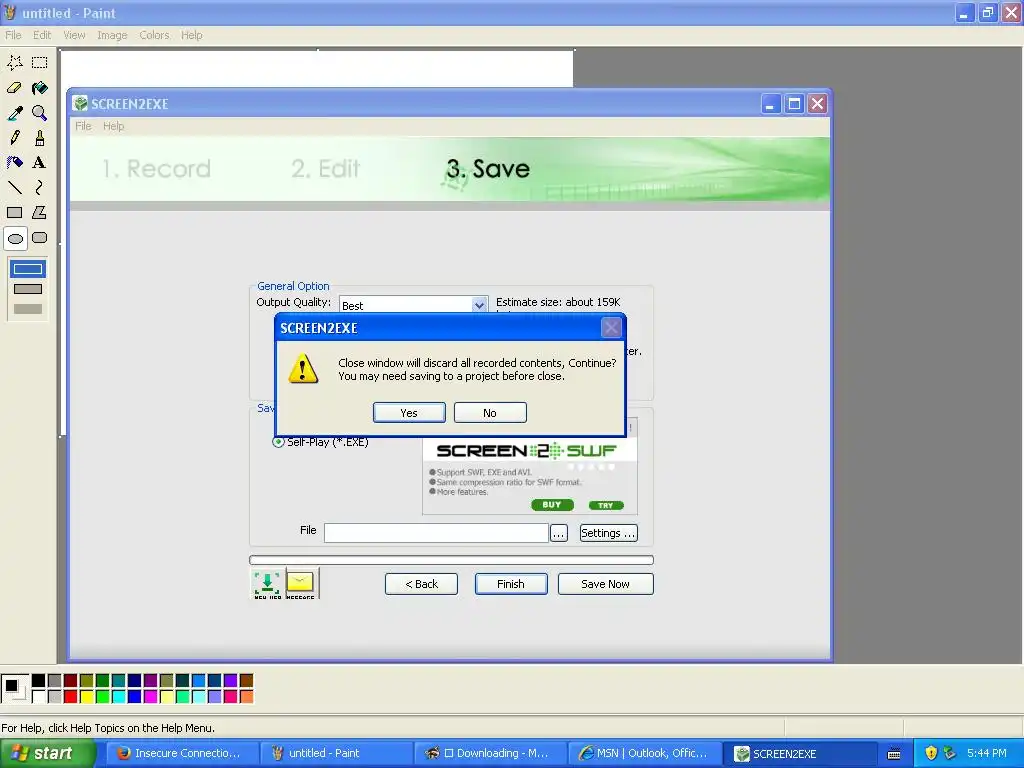Go to the 2. Edit step
1024x768 pixels.
[x=326, y=168]
